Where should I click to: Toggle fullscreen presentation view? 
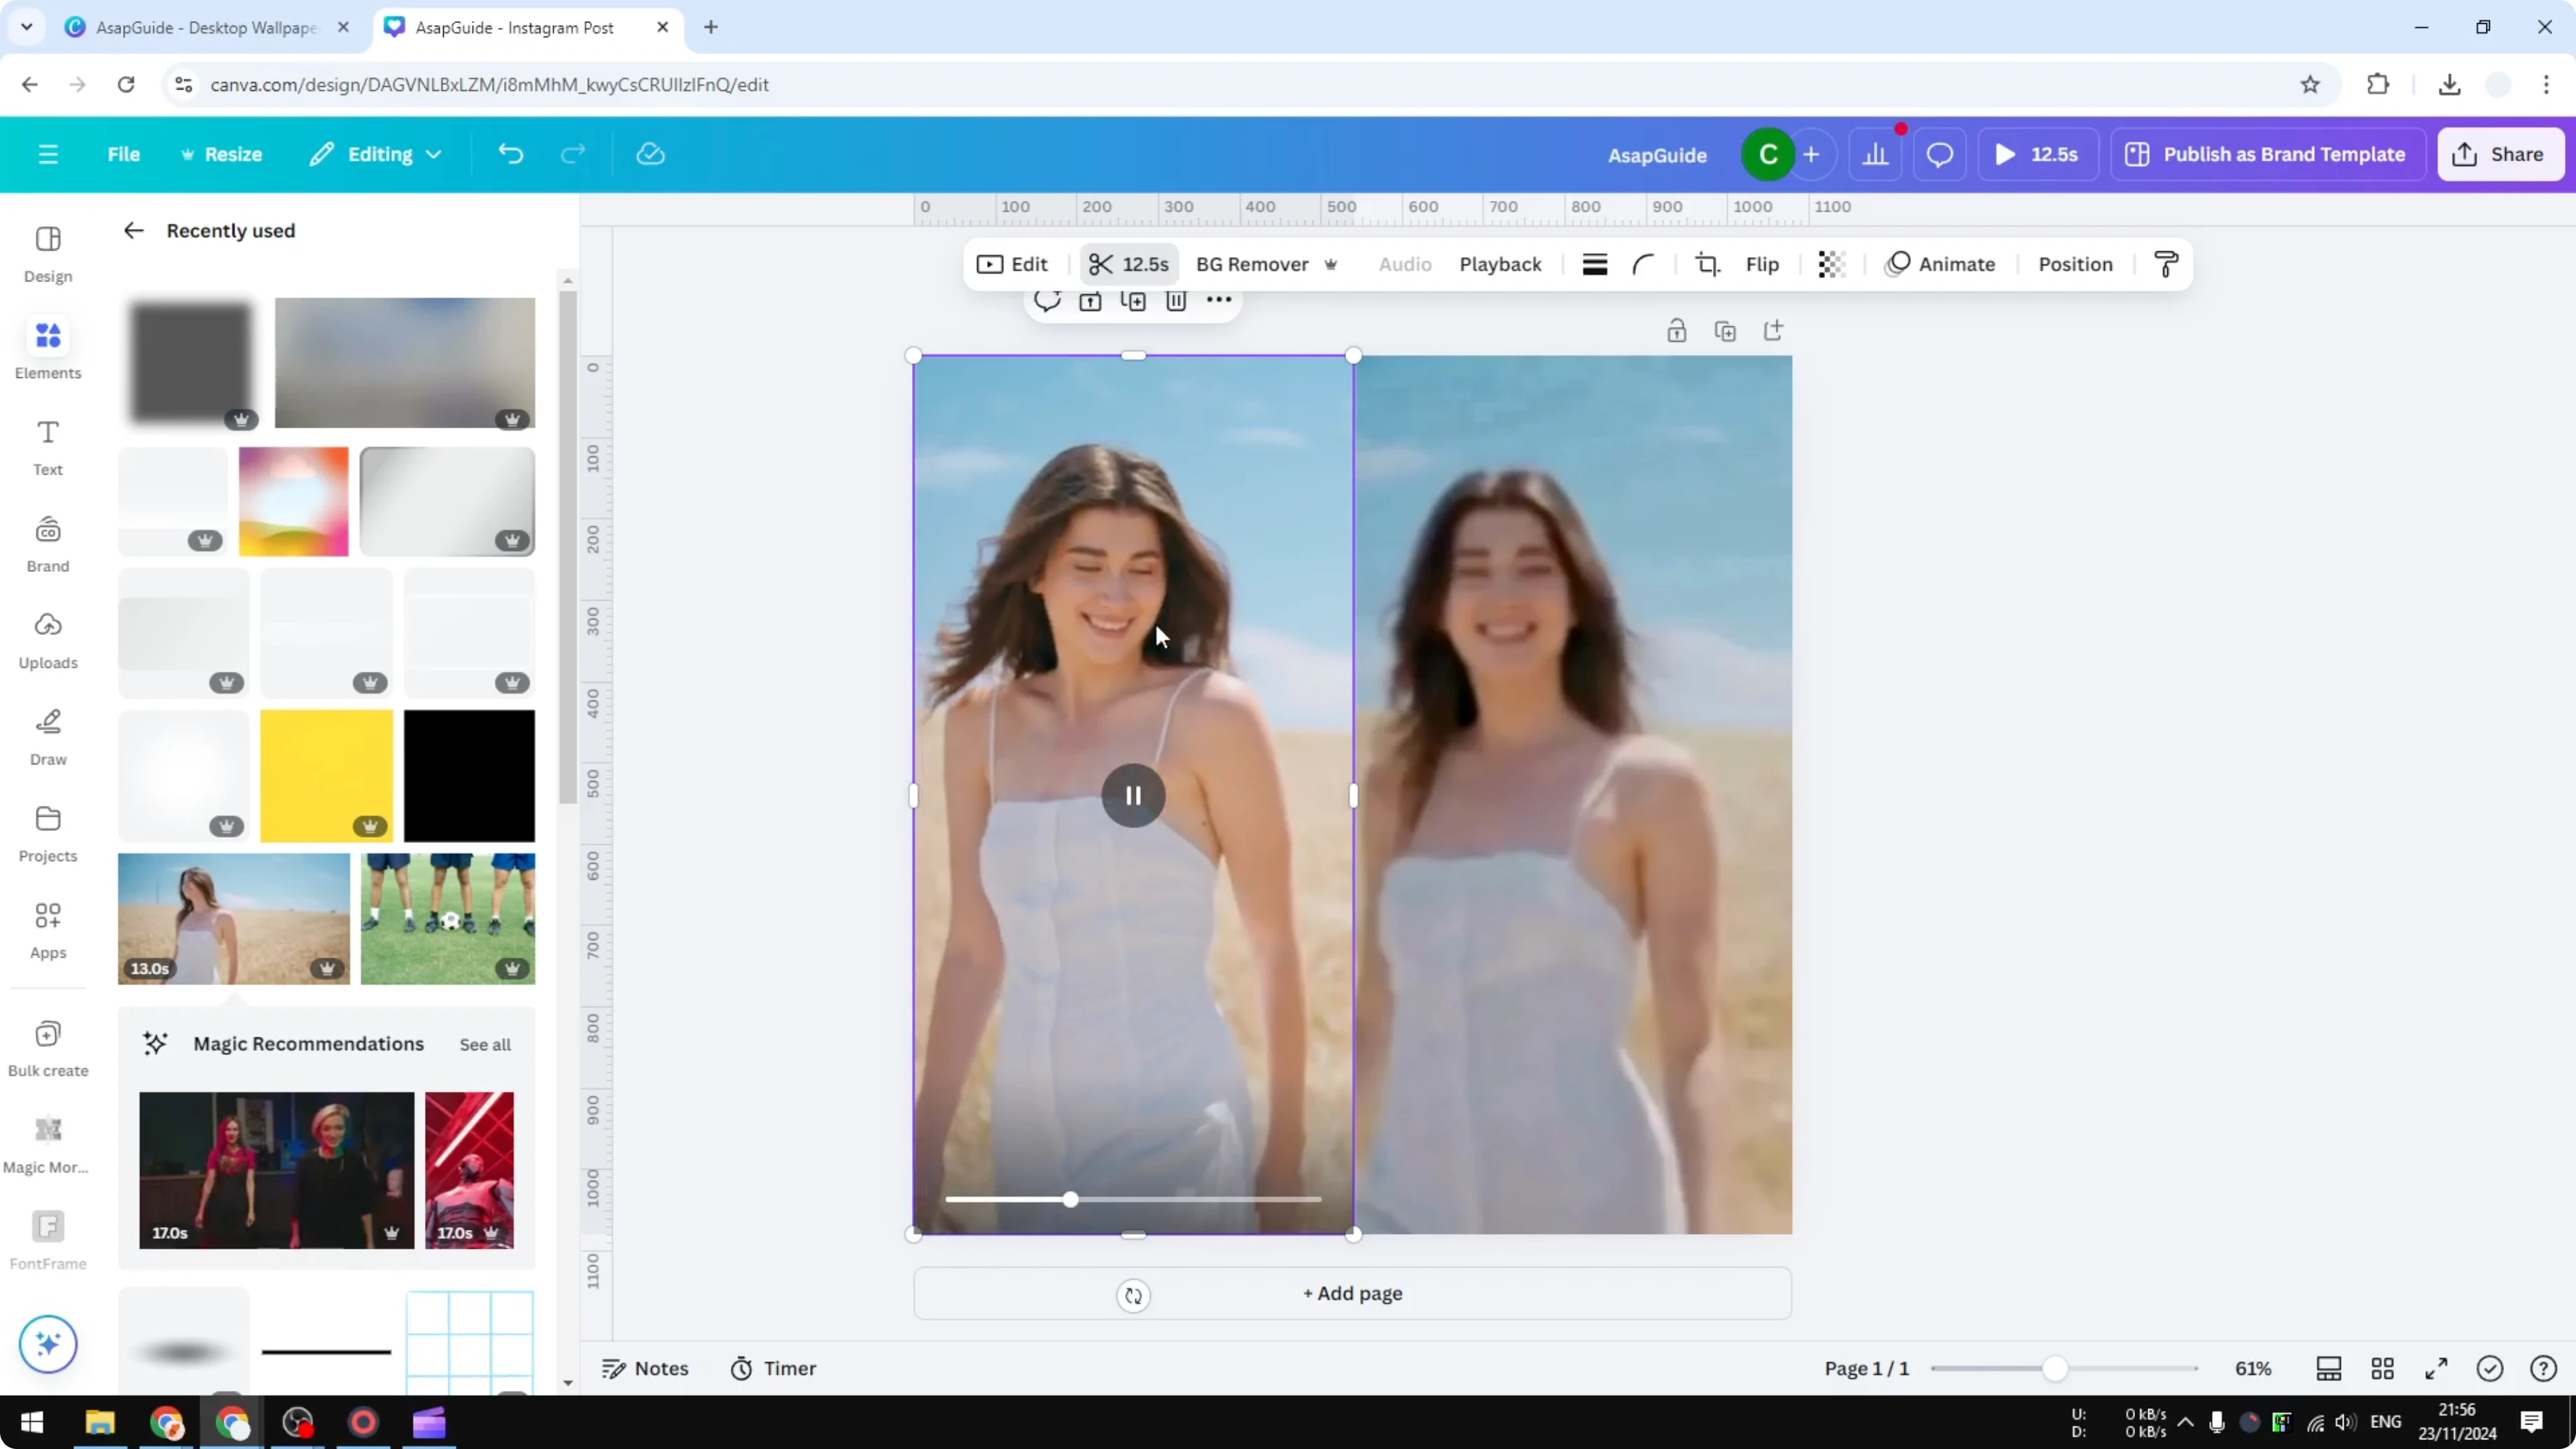tap(2436, 1368)
